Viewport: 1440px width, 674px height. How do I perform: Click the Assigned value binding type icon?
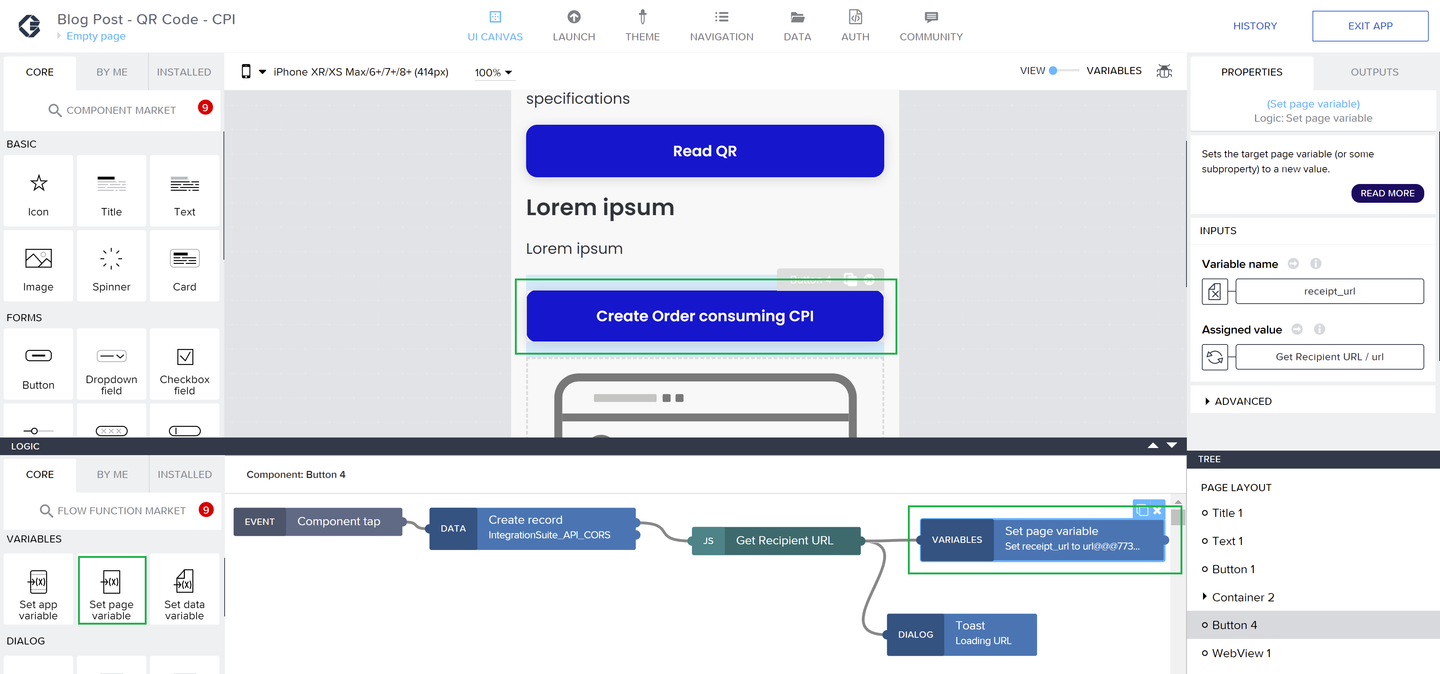pyautogui.click(x=1214, y=357)
